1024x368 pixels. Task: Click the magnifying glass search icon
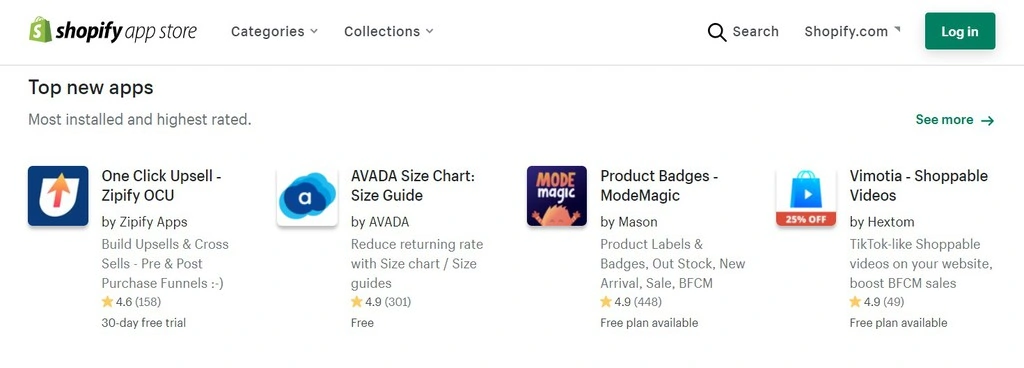coord(717,32)
